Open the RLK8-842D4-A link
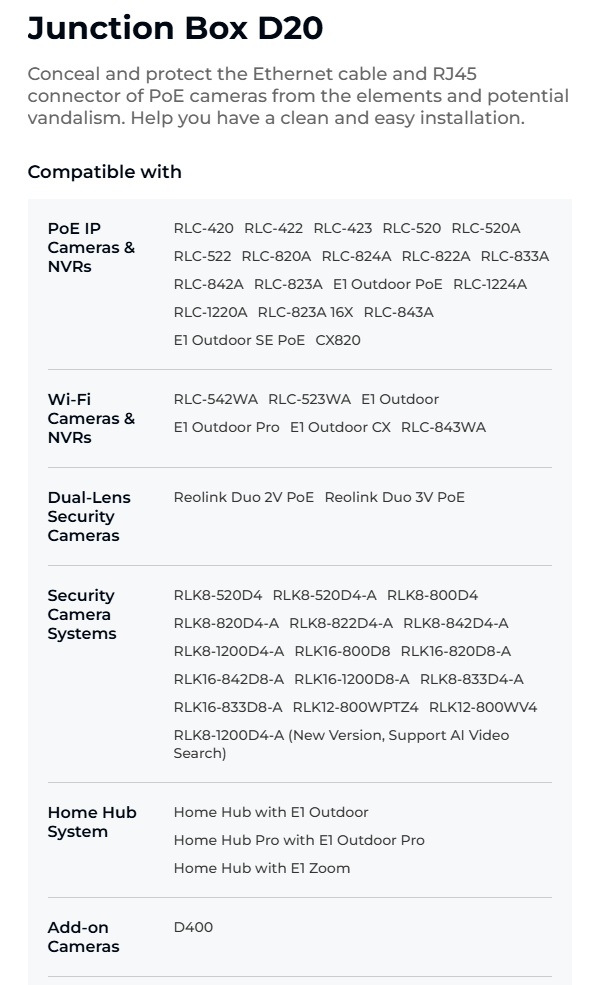Viewport: 600px width, 985px height. pyautogui.click(x=455, y=623)
